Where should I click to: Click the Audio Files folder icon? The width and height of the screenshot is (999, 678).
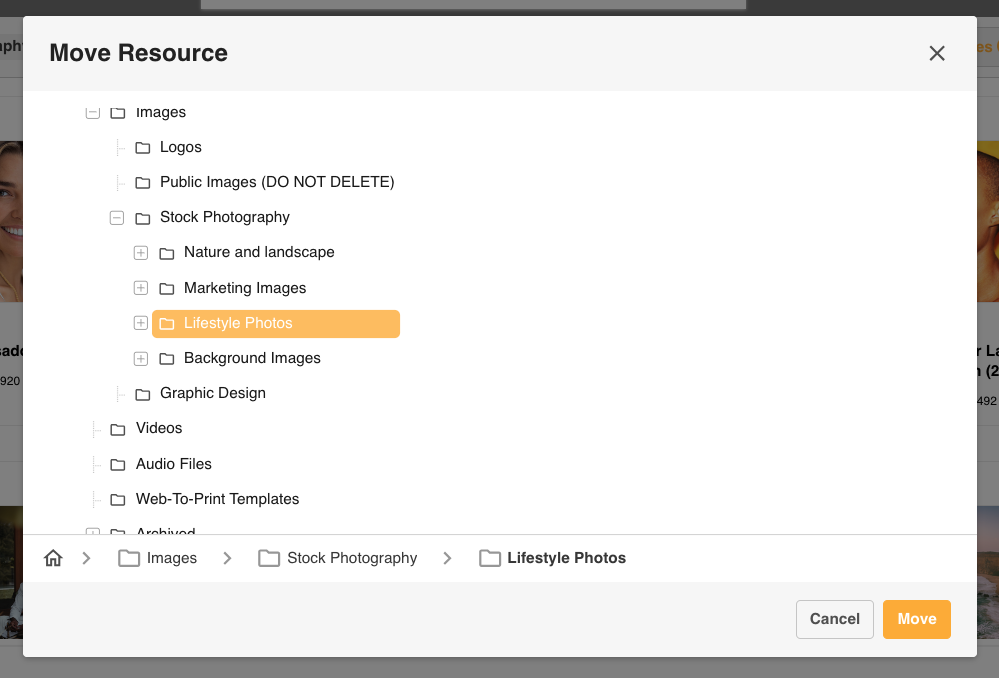pyautogui.click(x=118, y=465)
